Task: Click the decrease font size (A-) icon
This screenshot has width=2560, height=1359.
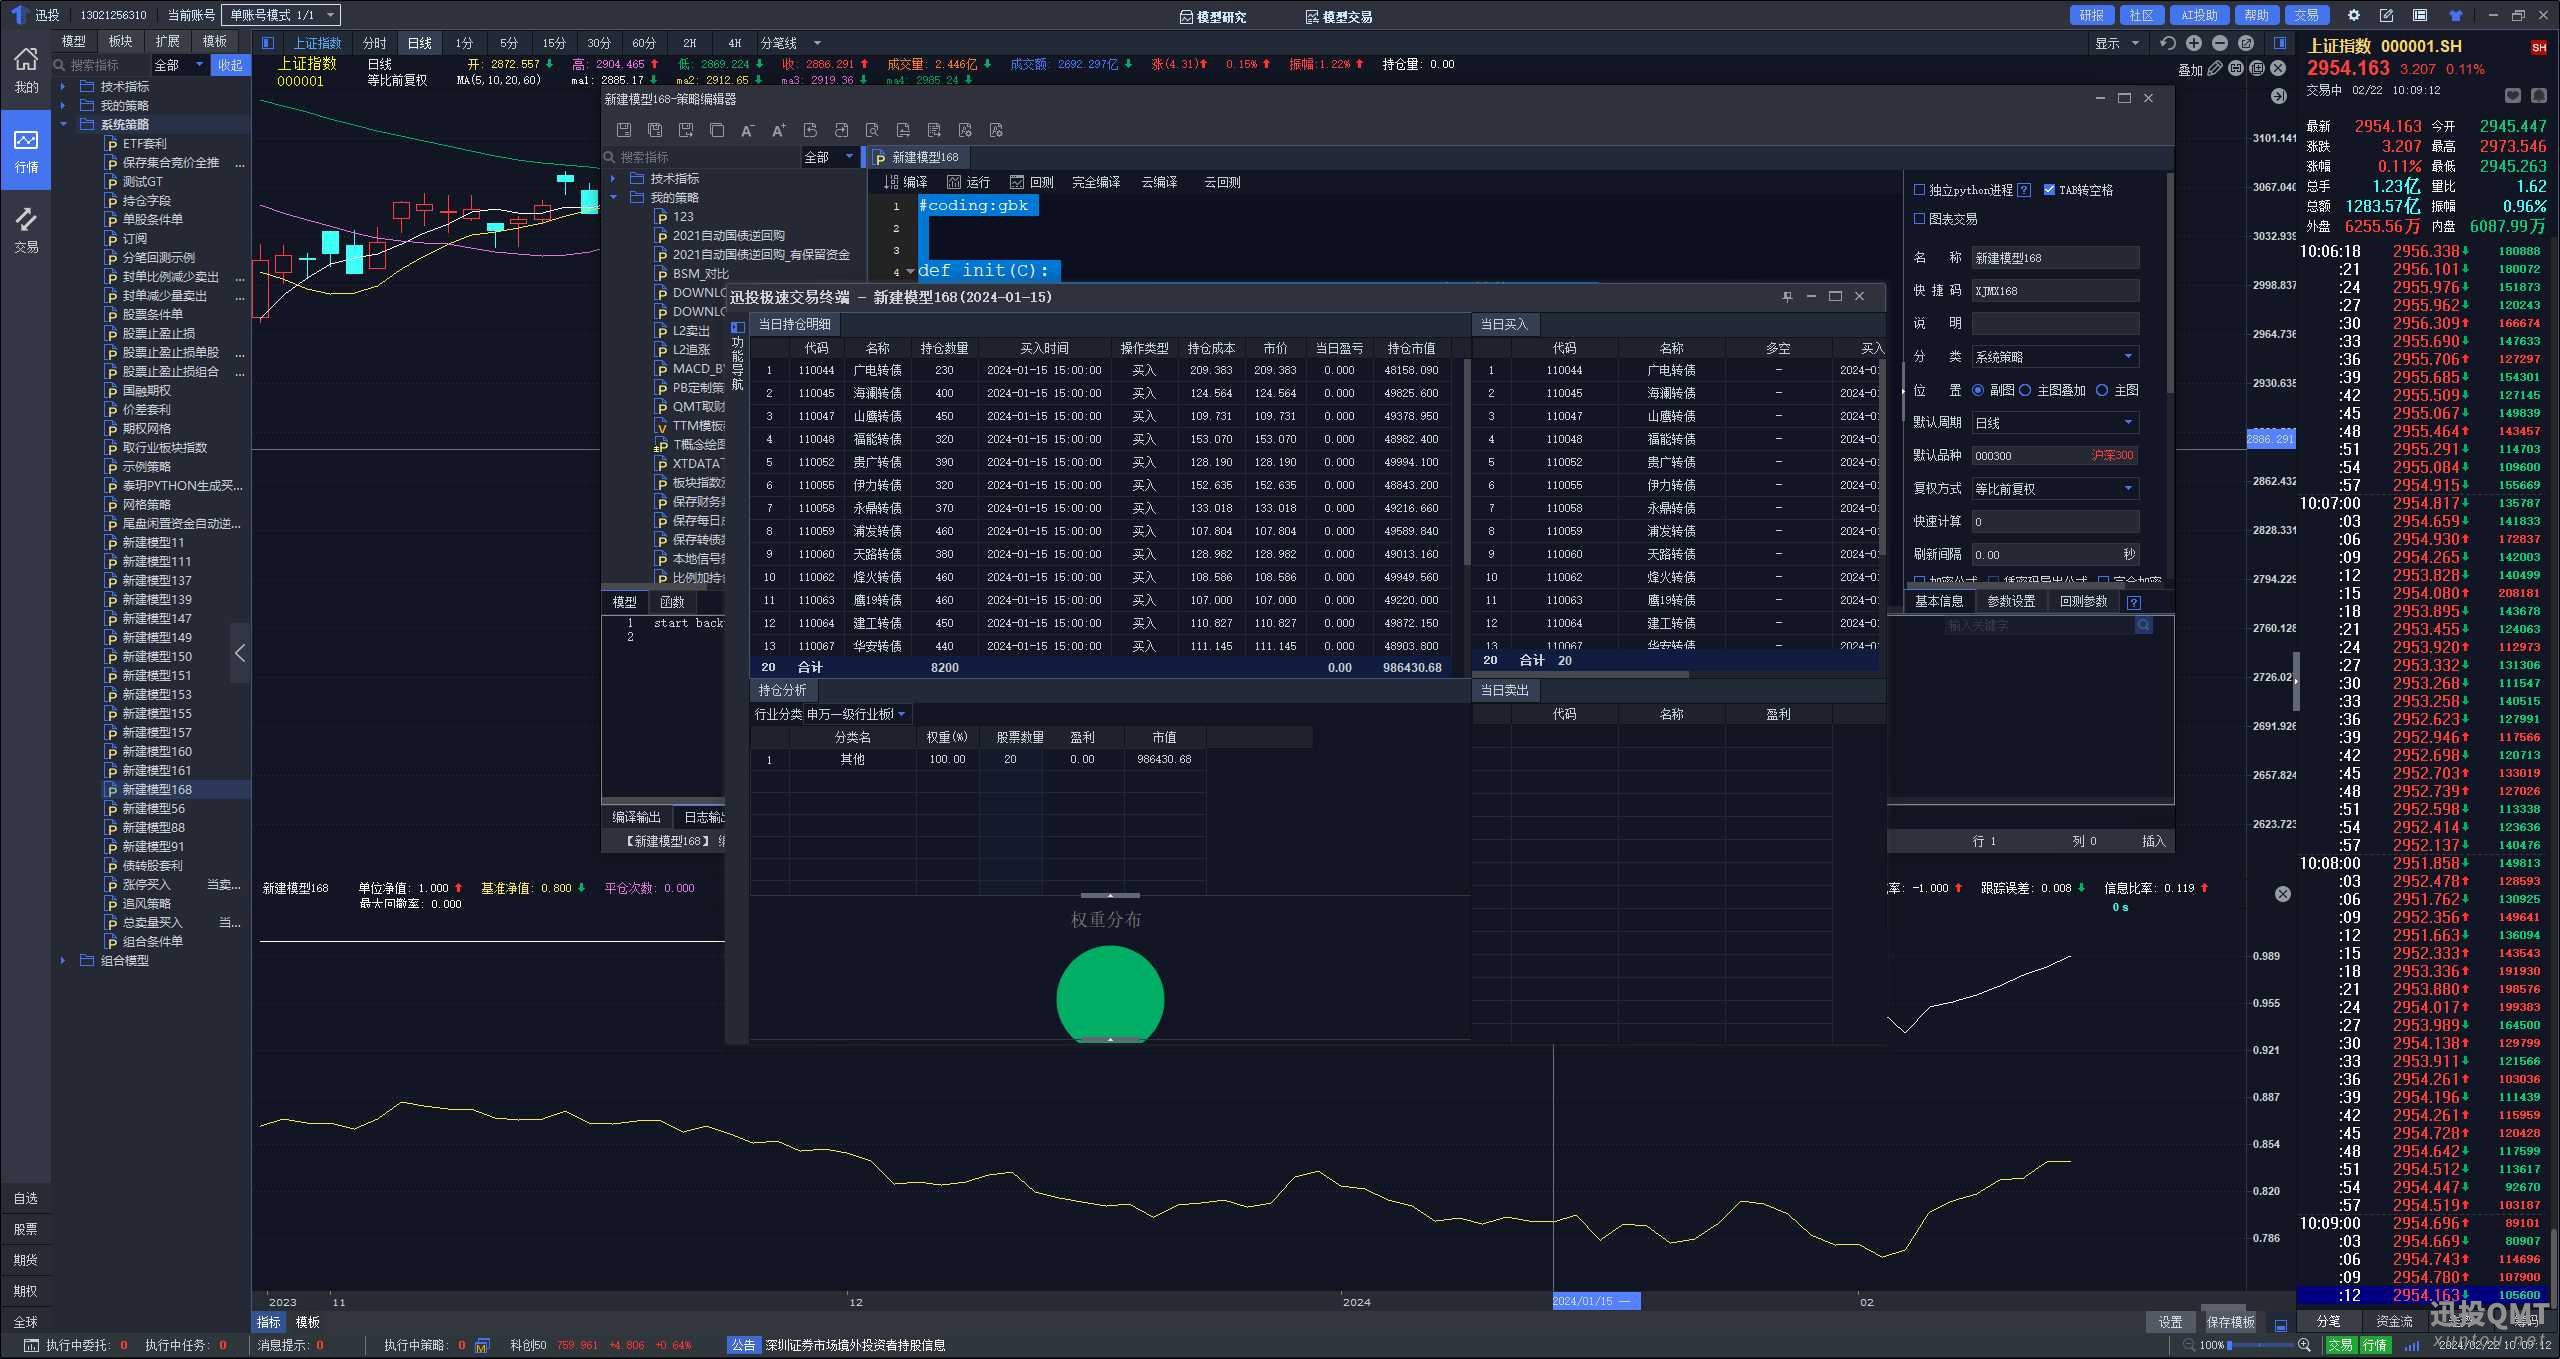Action: pos(747,130)
